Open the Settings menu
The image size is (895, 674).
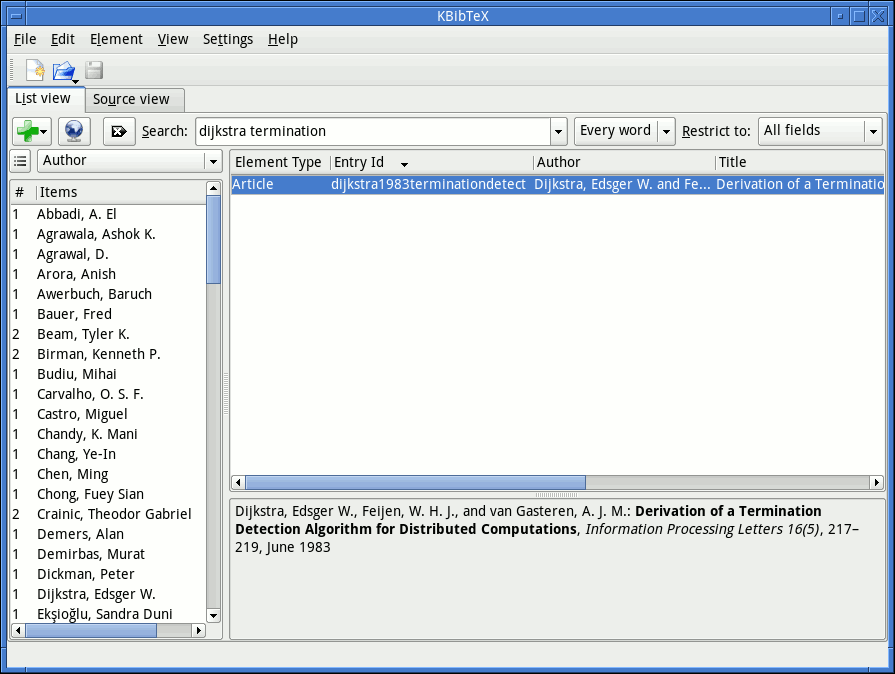click(x=228, y=39)
